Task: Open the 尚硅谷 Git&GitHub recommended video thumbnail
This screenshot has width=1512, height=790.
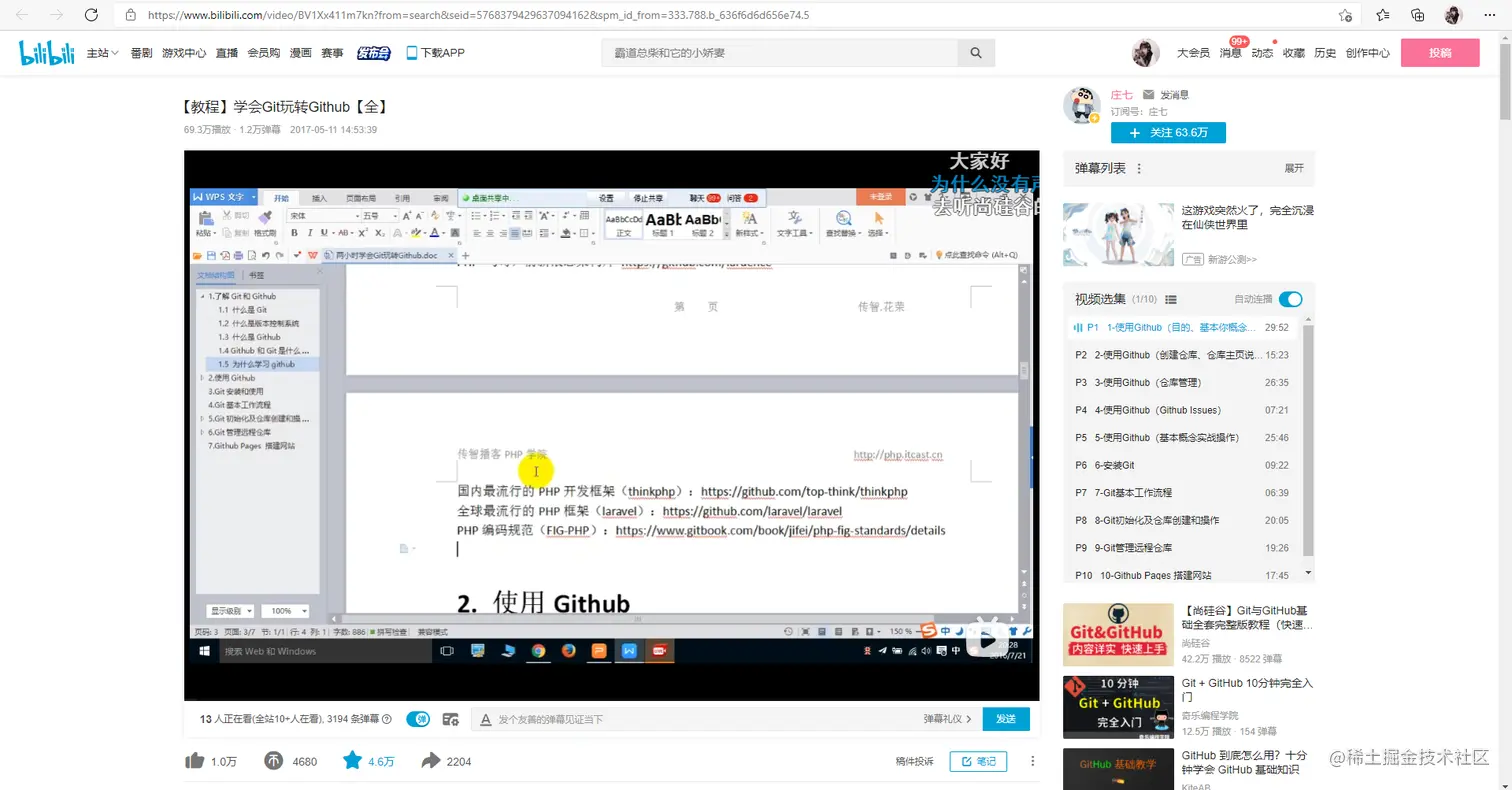Action: pos(1118,634)
